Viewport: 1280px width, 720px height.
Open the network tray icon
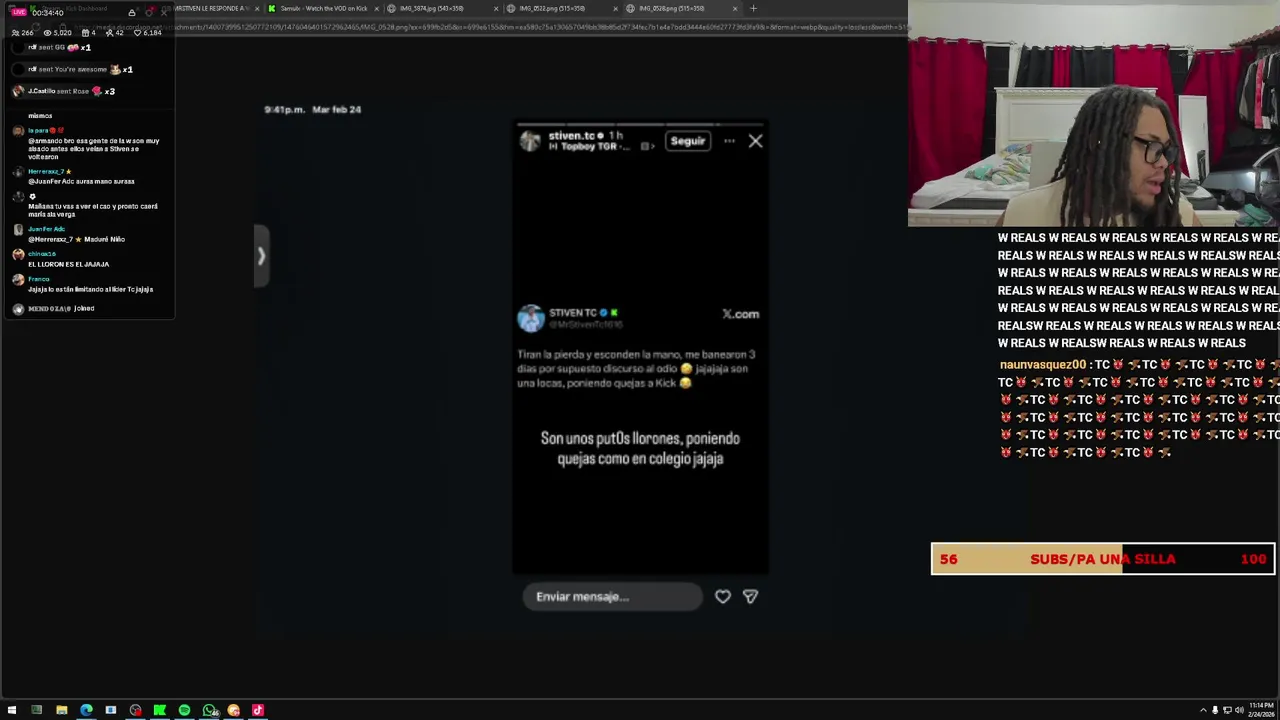click(1227, 710)
